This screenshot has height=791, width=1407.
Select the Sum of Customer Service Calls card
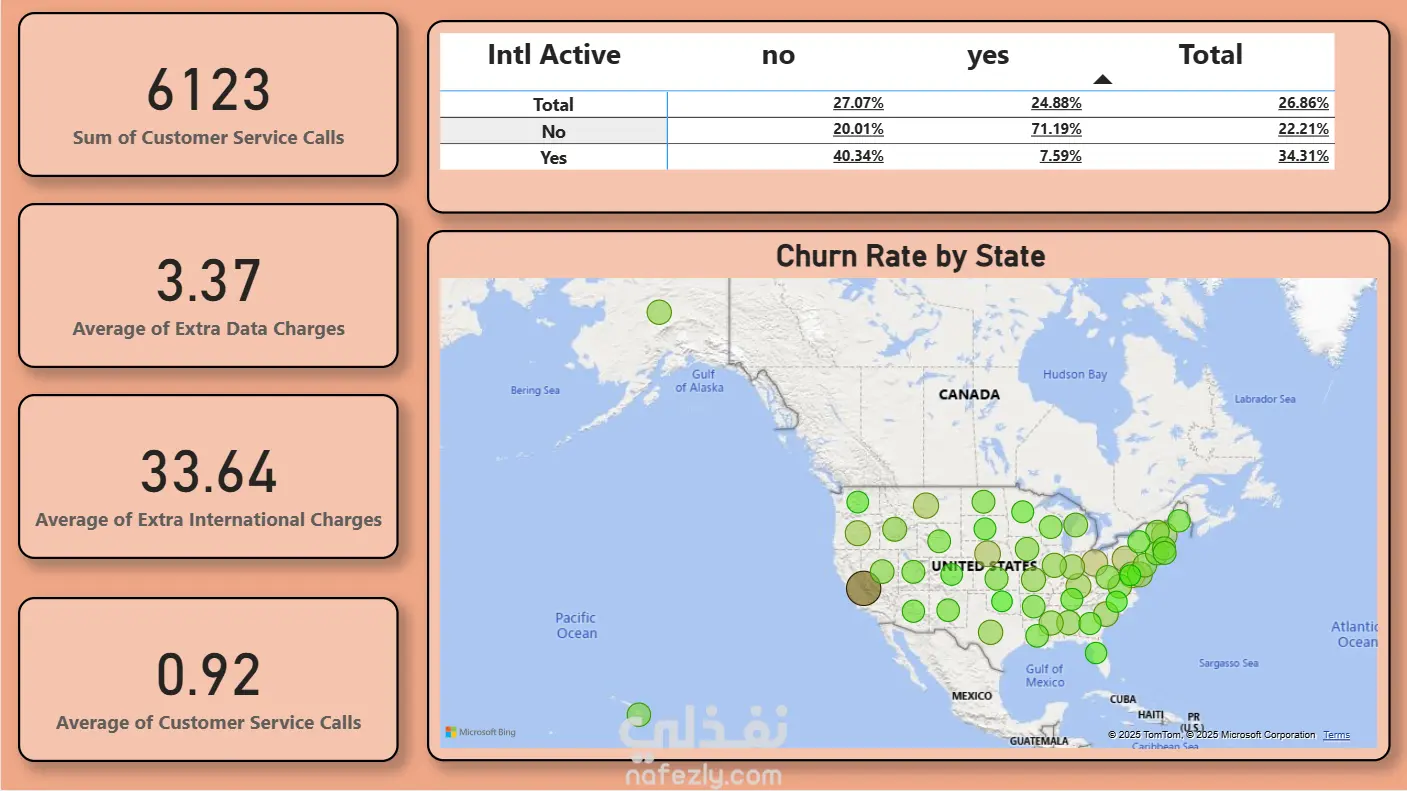pos(208,95)
